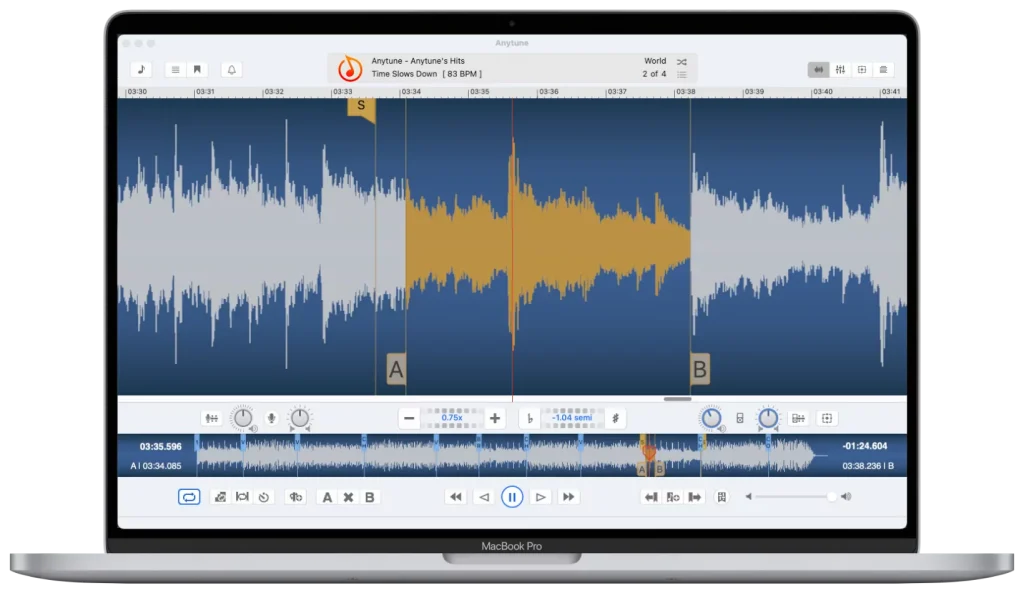
Task: Open the EQ faders icon left of knobs
Action: pos(212,418)
